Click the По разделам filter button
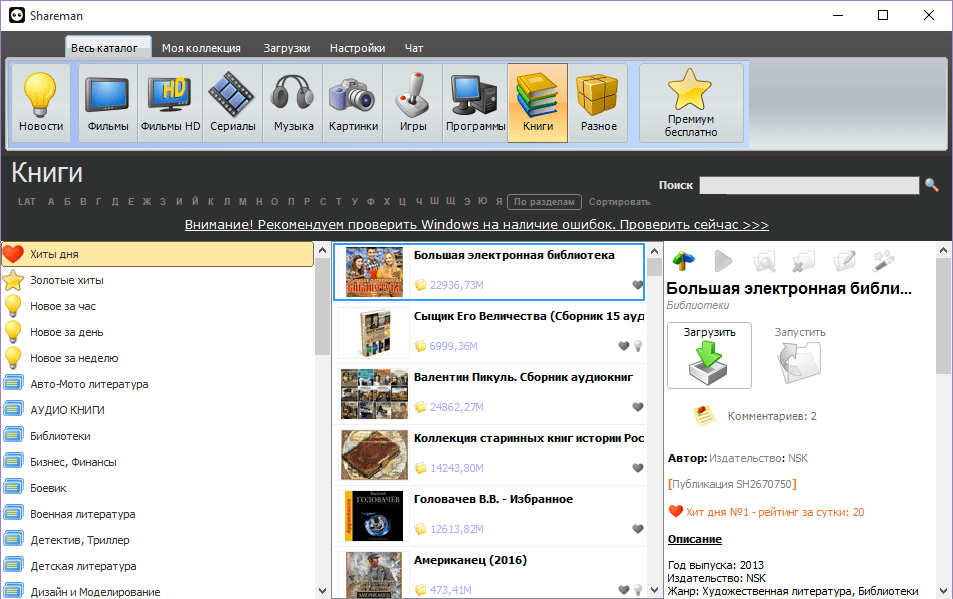 (x=545, y=202)
